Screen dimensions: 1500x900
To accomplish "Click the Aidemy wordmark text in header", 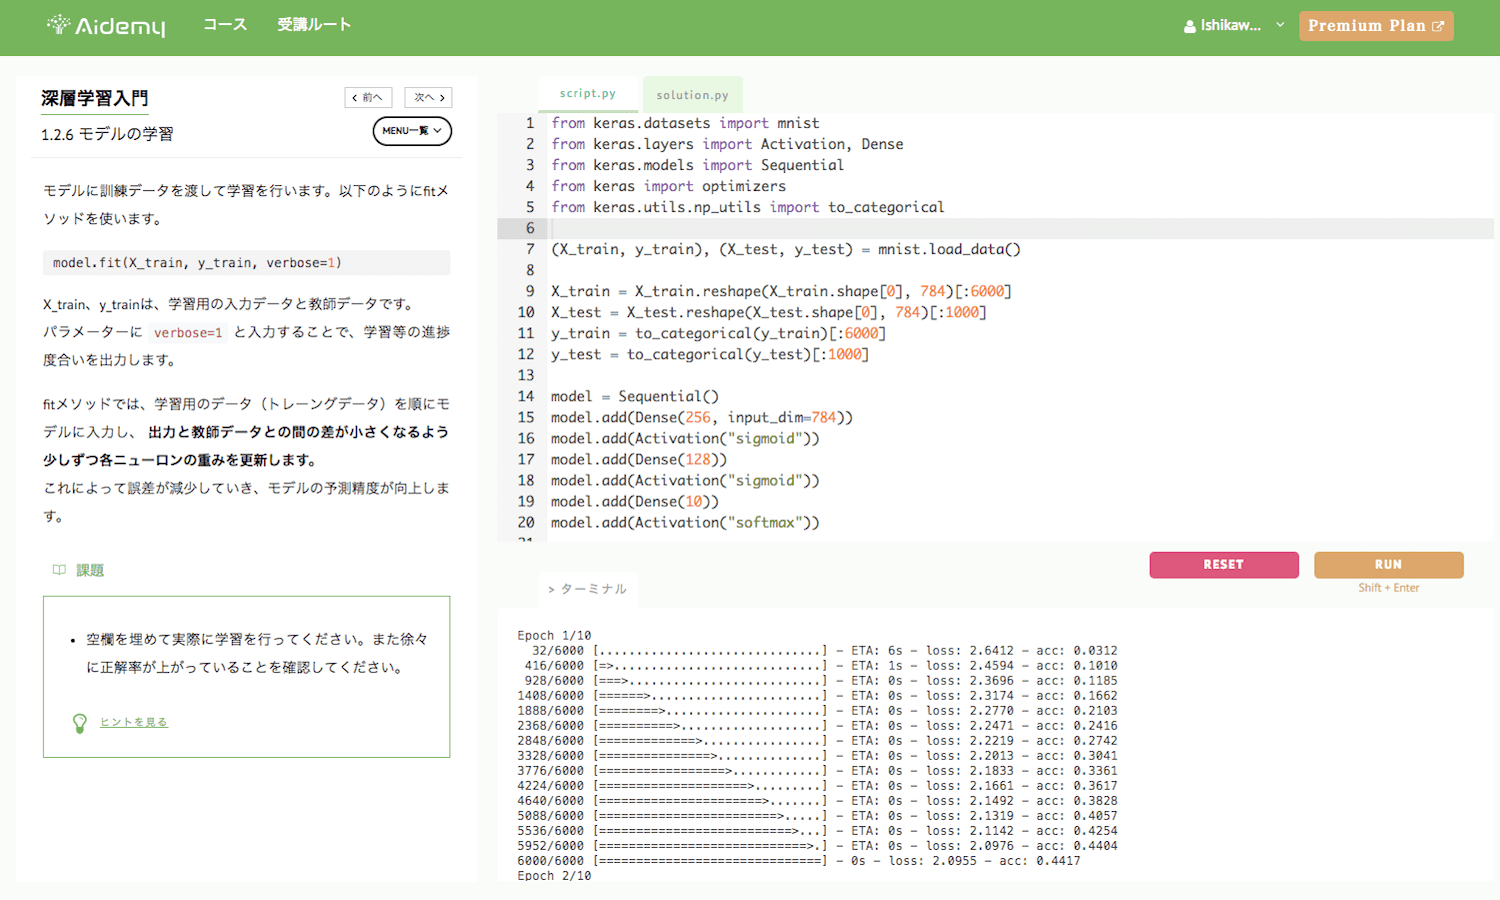I will [120, 26].
